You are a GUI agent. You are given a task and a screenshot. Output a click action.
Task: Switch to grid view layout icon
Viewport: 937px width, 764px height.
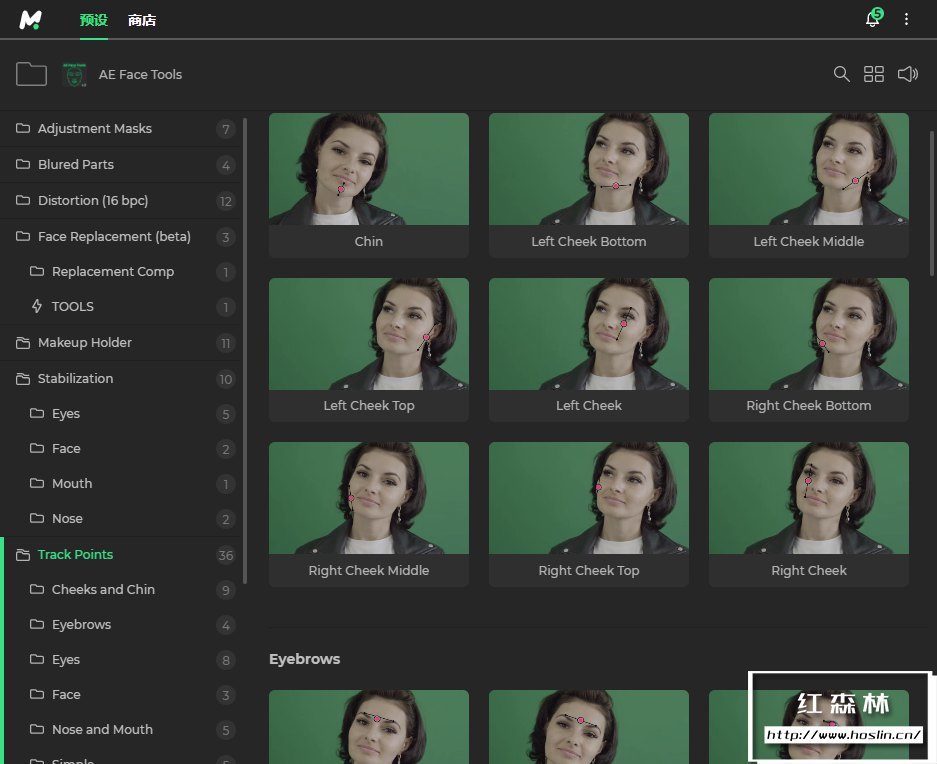click(874, 74)
